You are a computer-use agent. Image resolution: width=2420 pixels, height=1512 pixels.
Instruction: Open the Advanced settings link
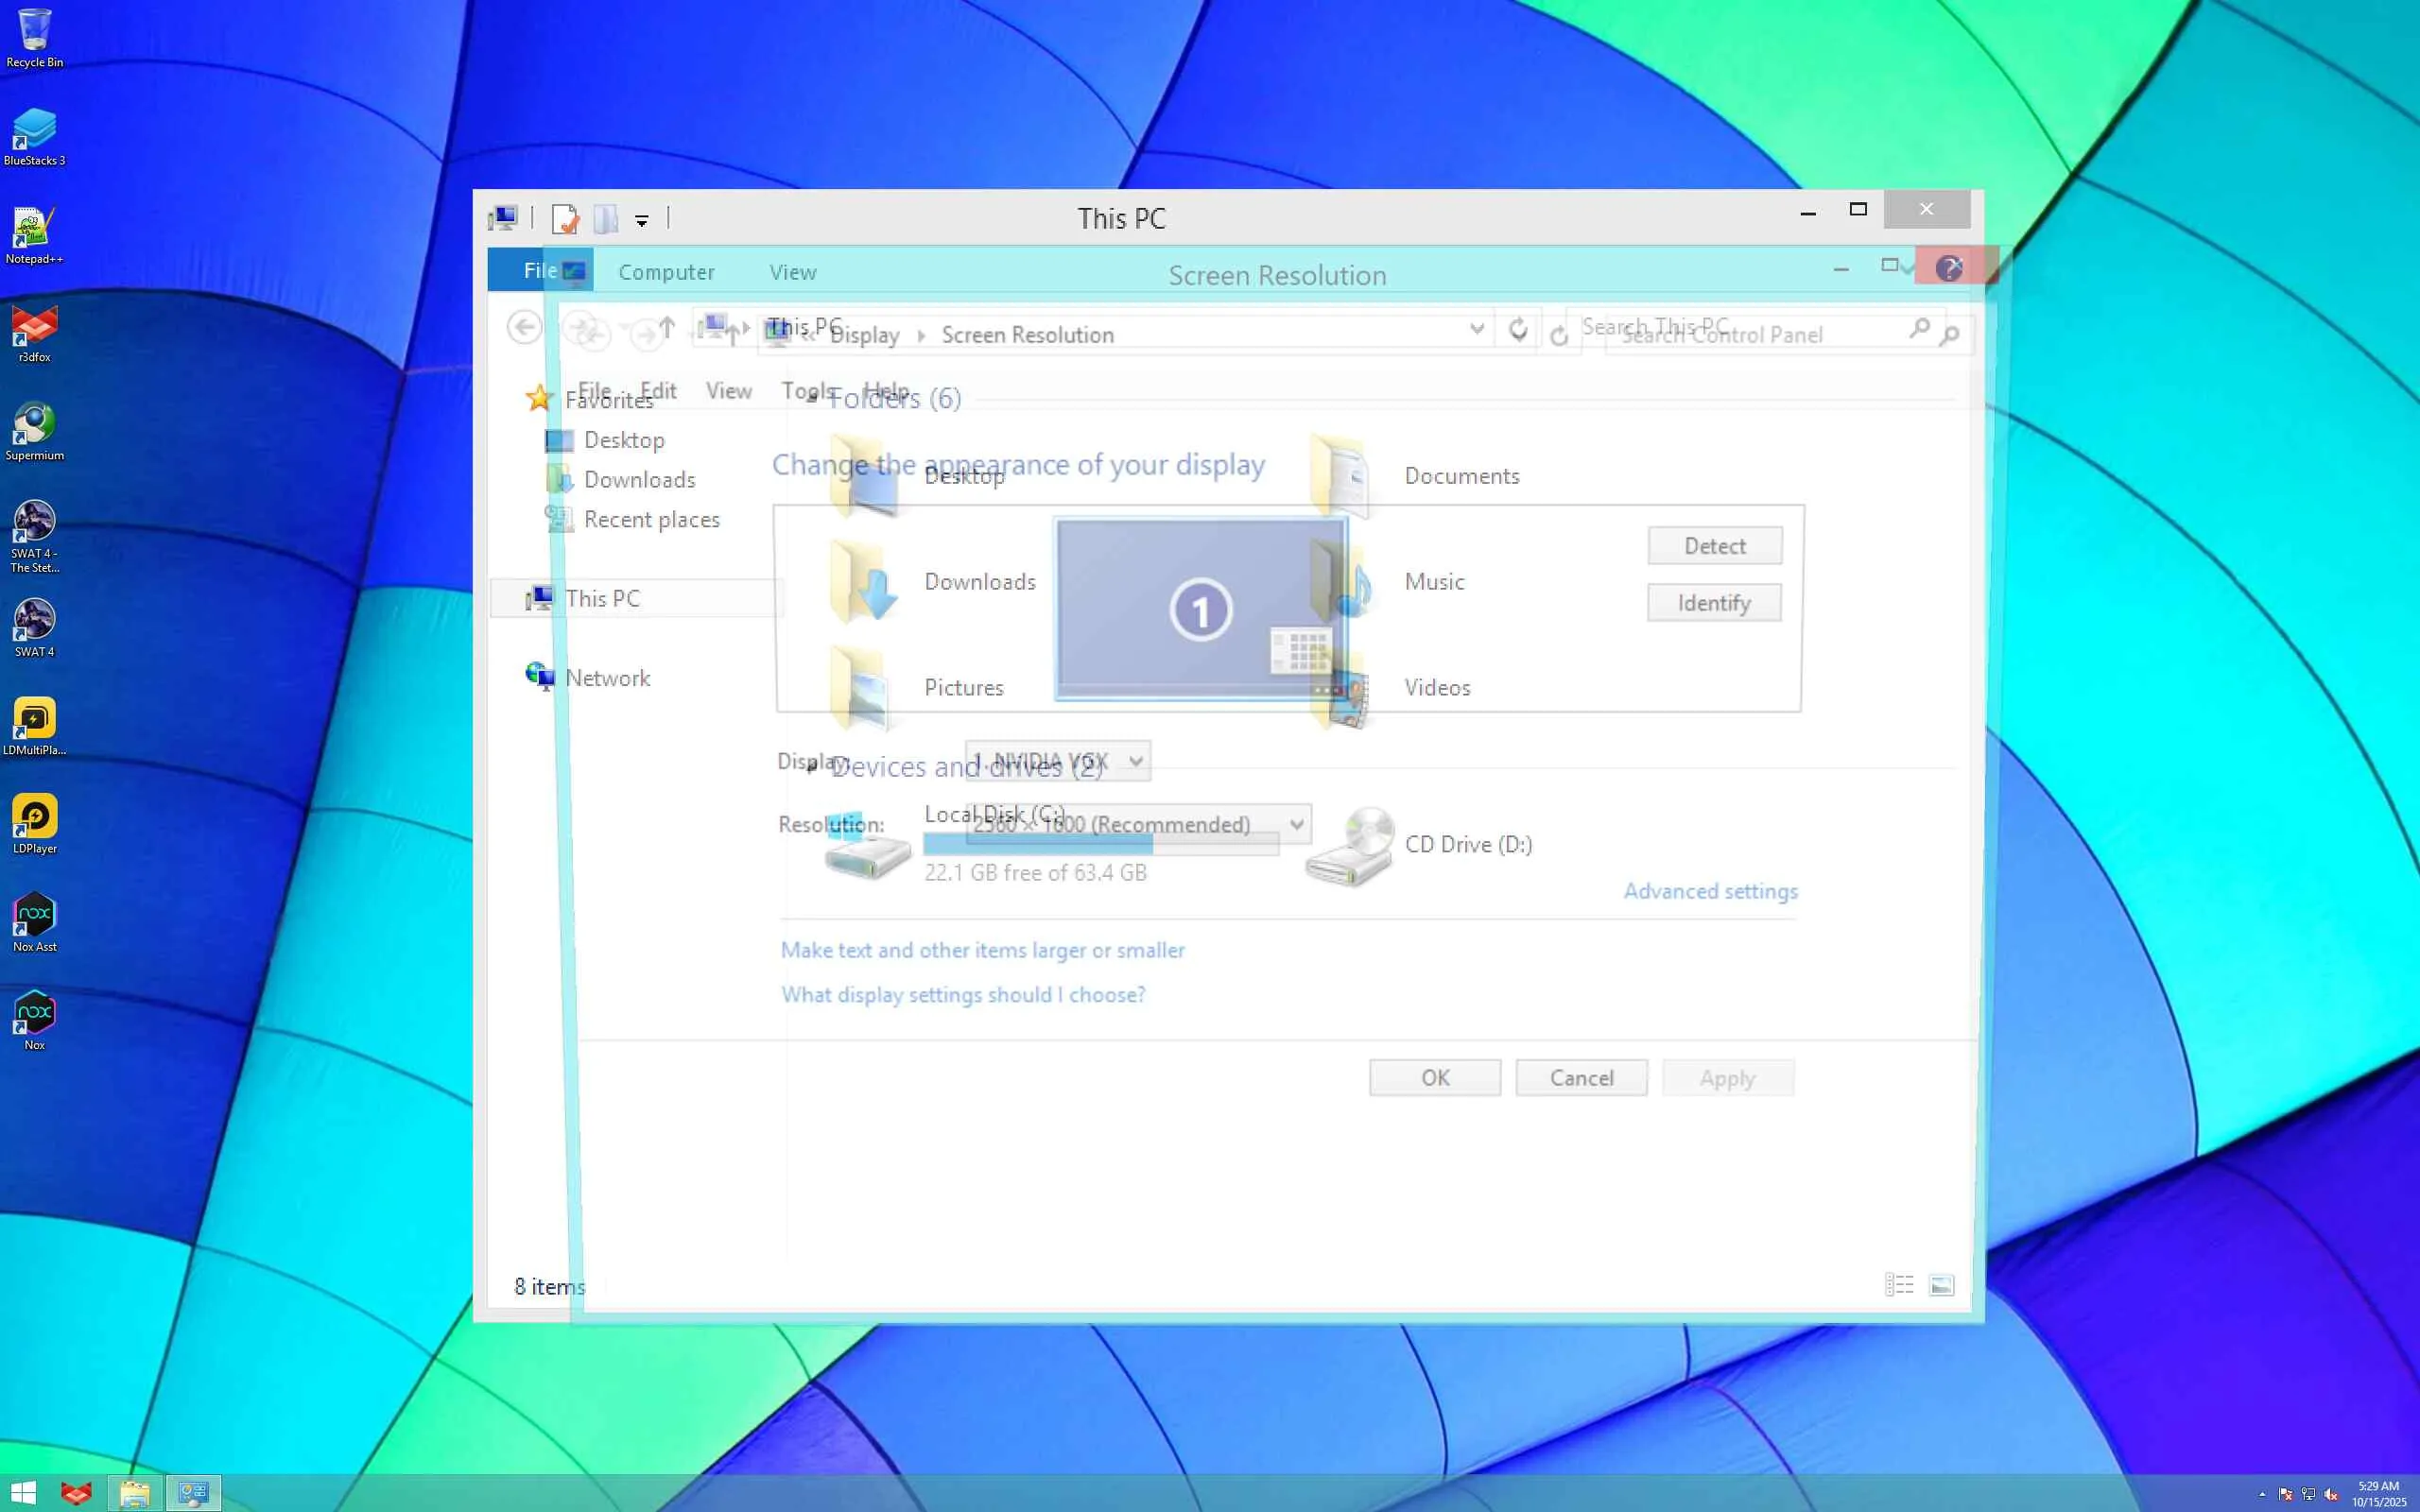(1710, 891)
